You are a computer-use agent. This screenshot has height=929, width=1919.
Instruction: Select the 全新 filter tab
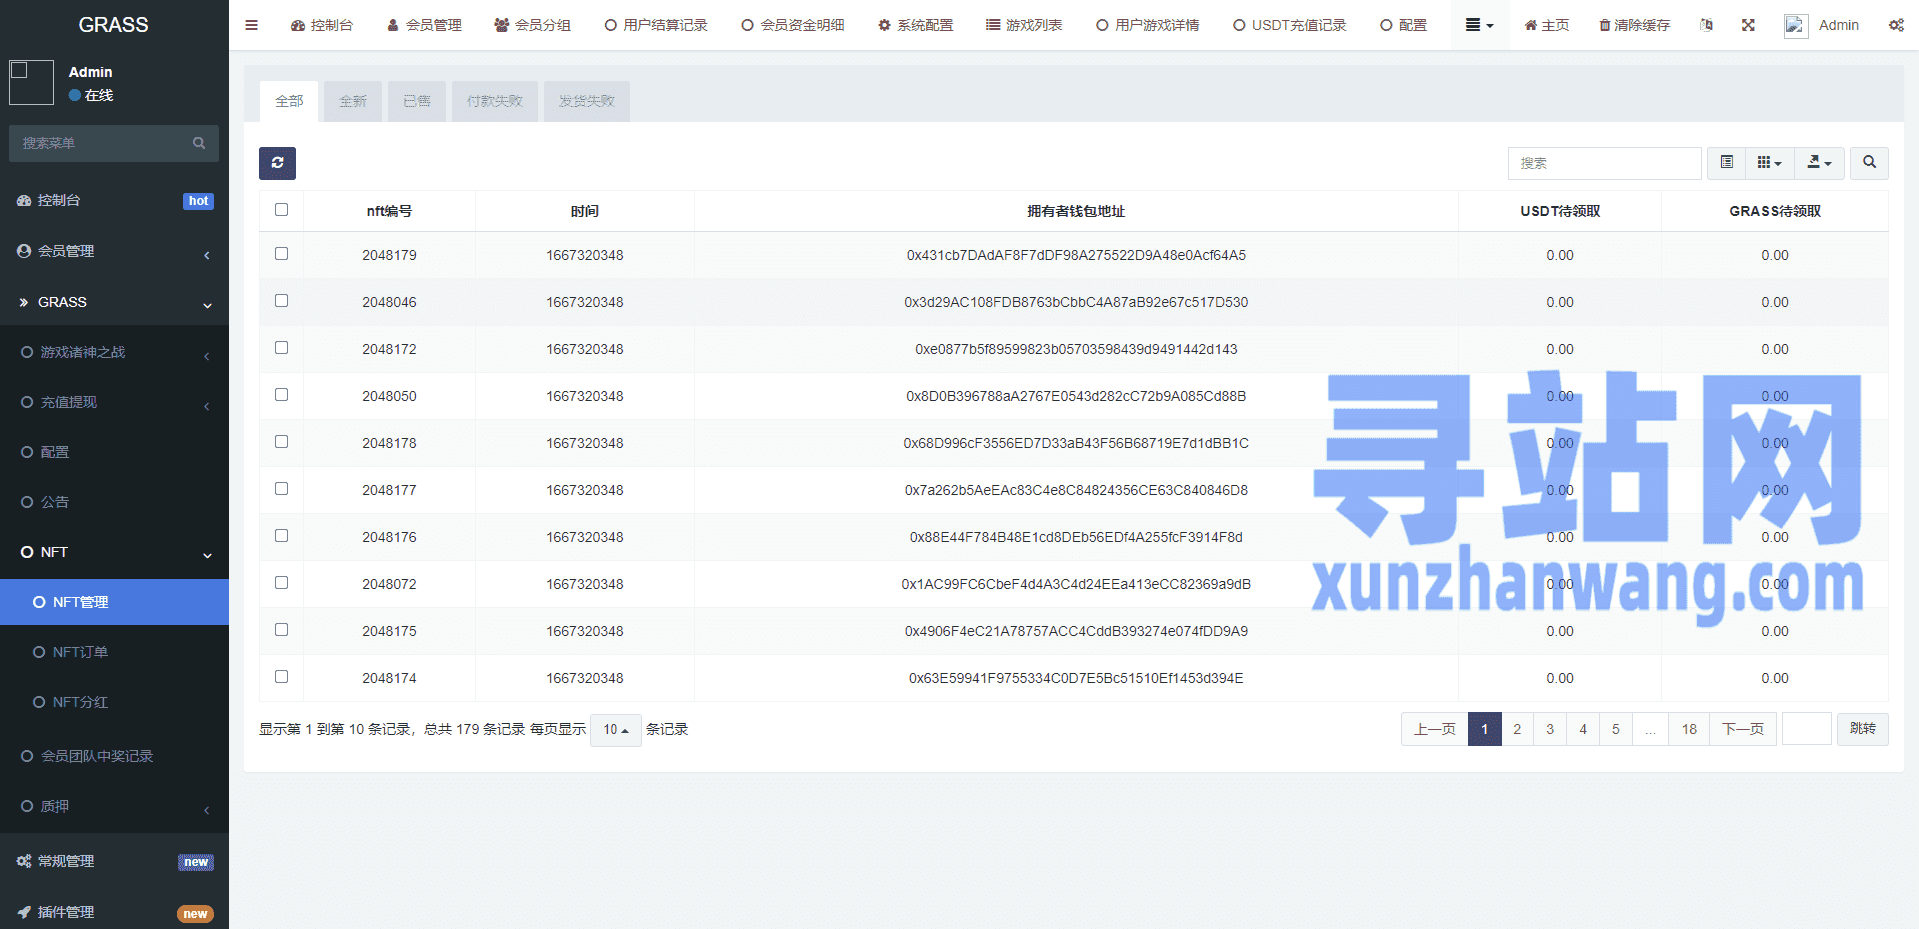tap(353, 101)
